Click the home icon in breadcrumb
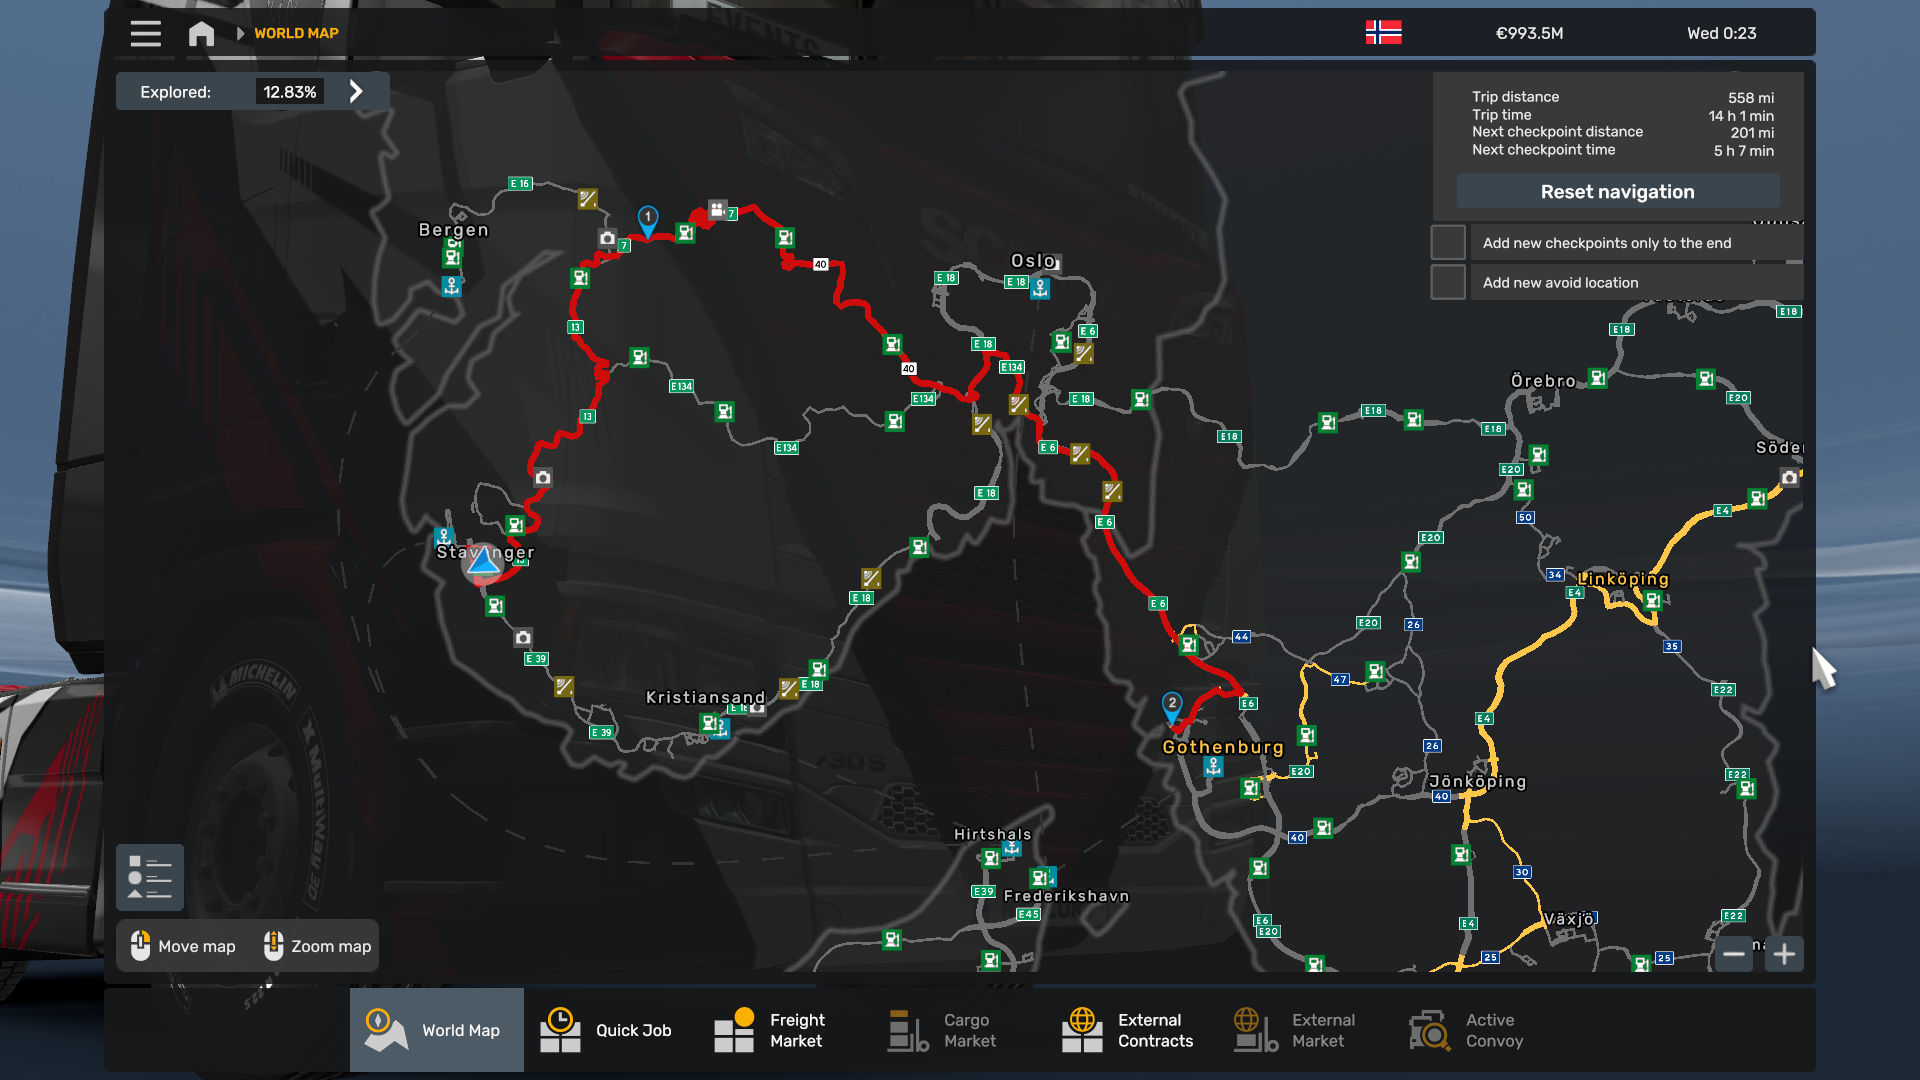Screen dimensions: 1920x1080 [201, 33]
